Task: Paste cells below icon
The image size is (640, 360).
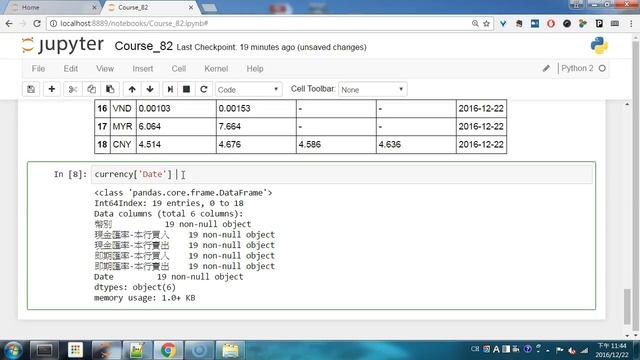Action: (x=110, y=89)
